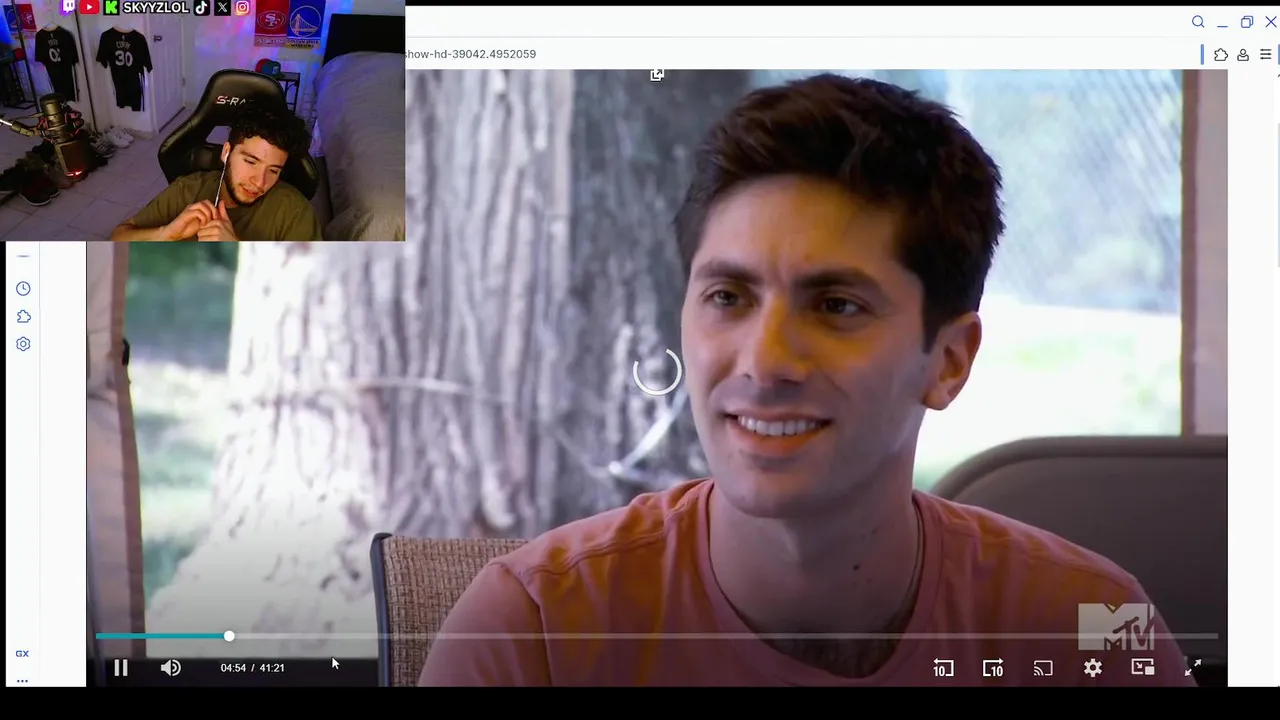The height and width of the screenshot is (720, 1280).
Task: Open the sidebar three-dots more menu
Action: tap(22, 681)
